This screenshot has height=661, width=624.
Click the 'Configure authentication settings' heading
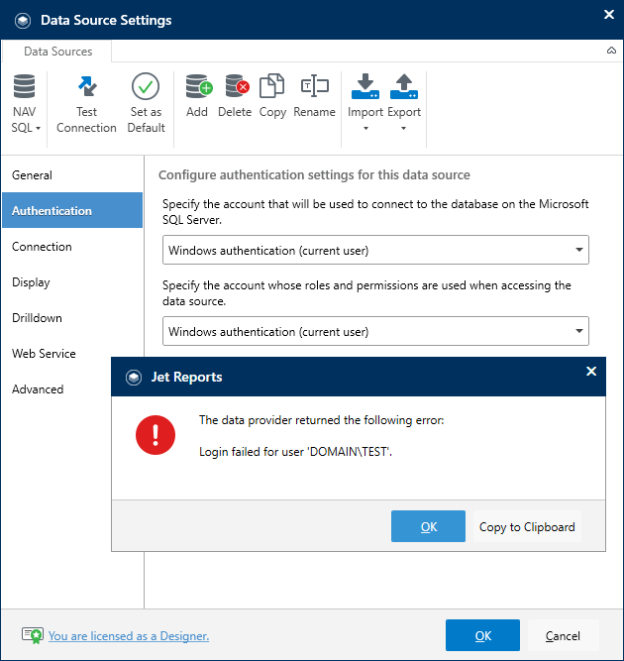[x=314, y=175]
